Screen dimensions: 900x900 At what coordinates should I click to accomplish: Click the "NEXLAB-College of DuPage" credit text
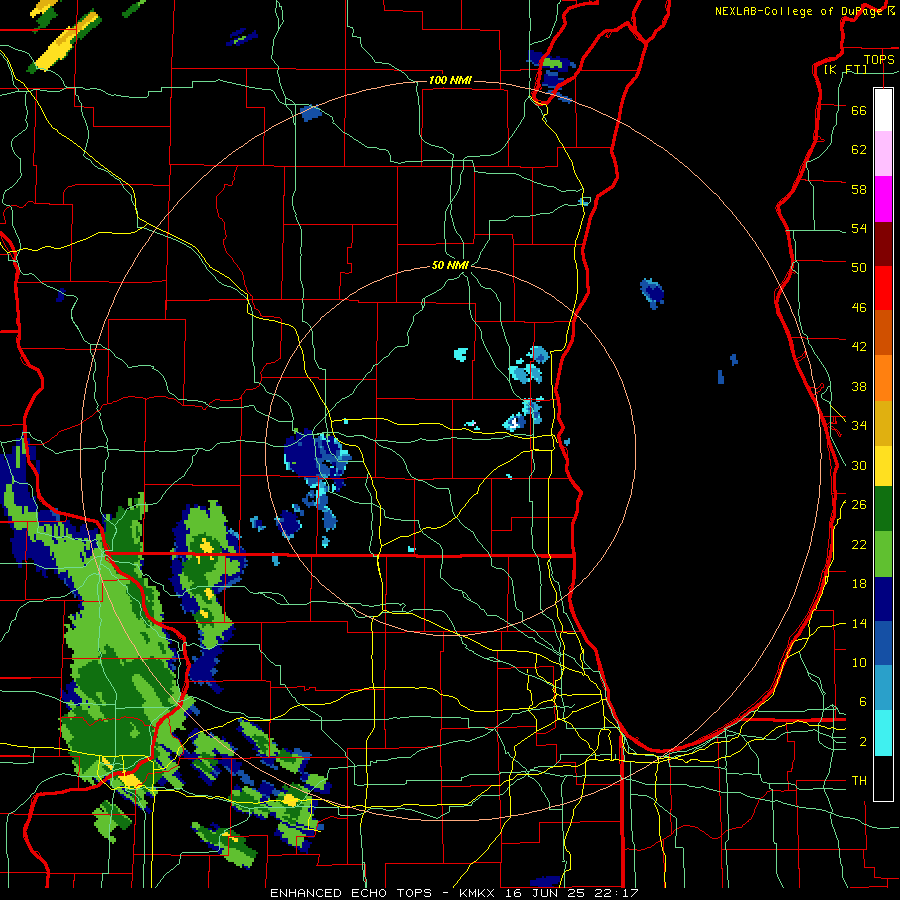[800, 11]
